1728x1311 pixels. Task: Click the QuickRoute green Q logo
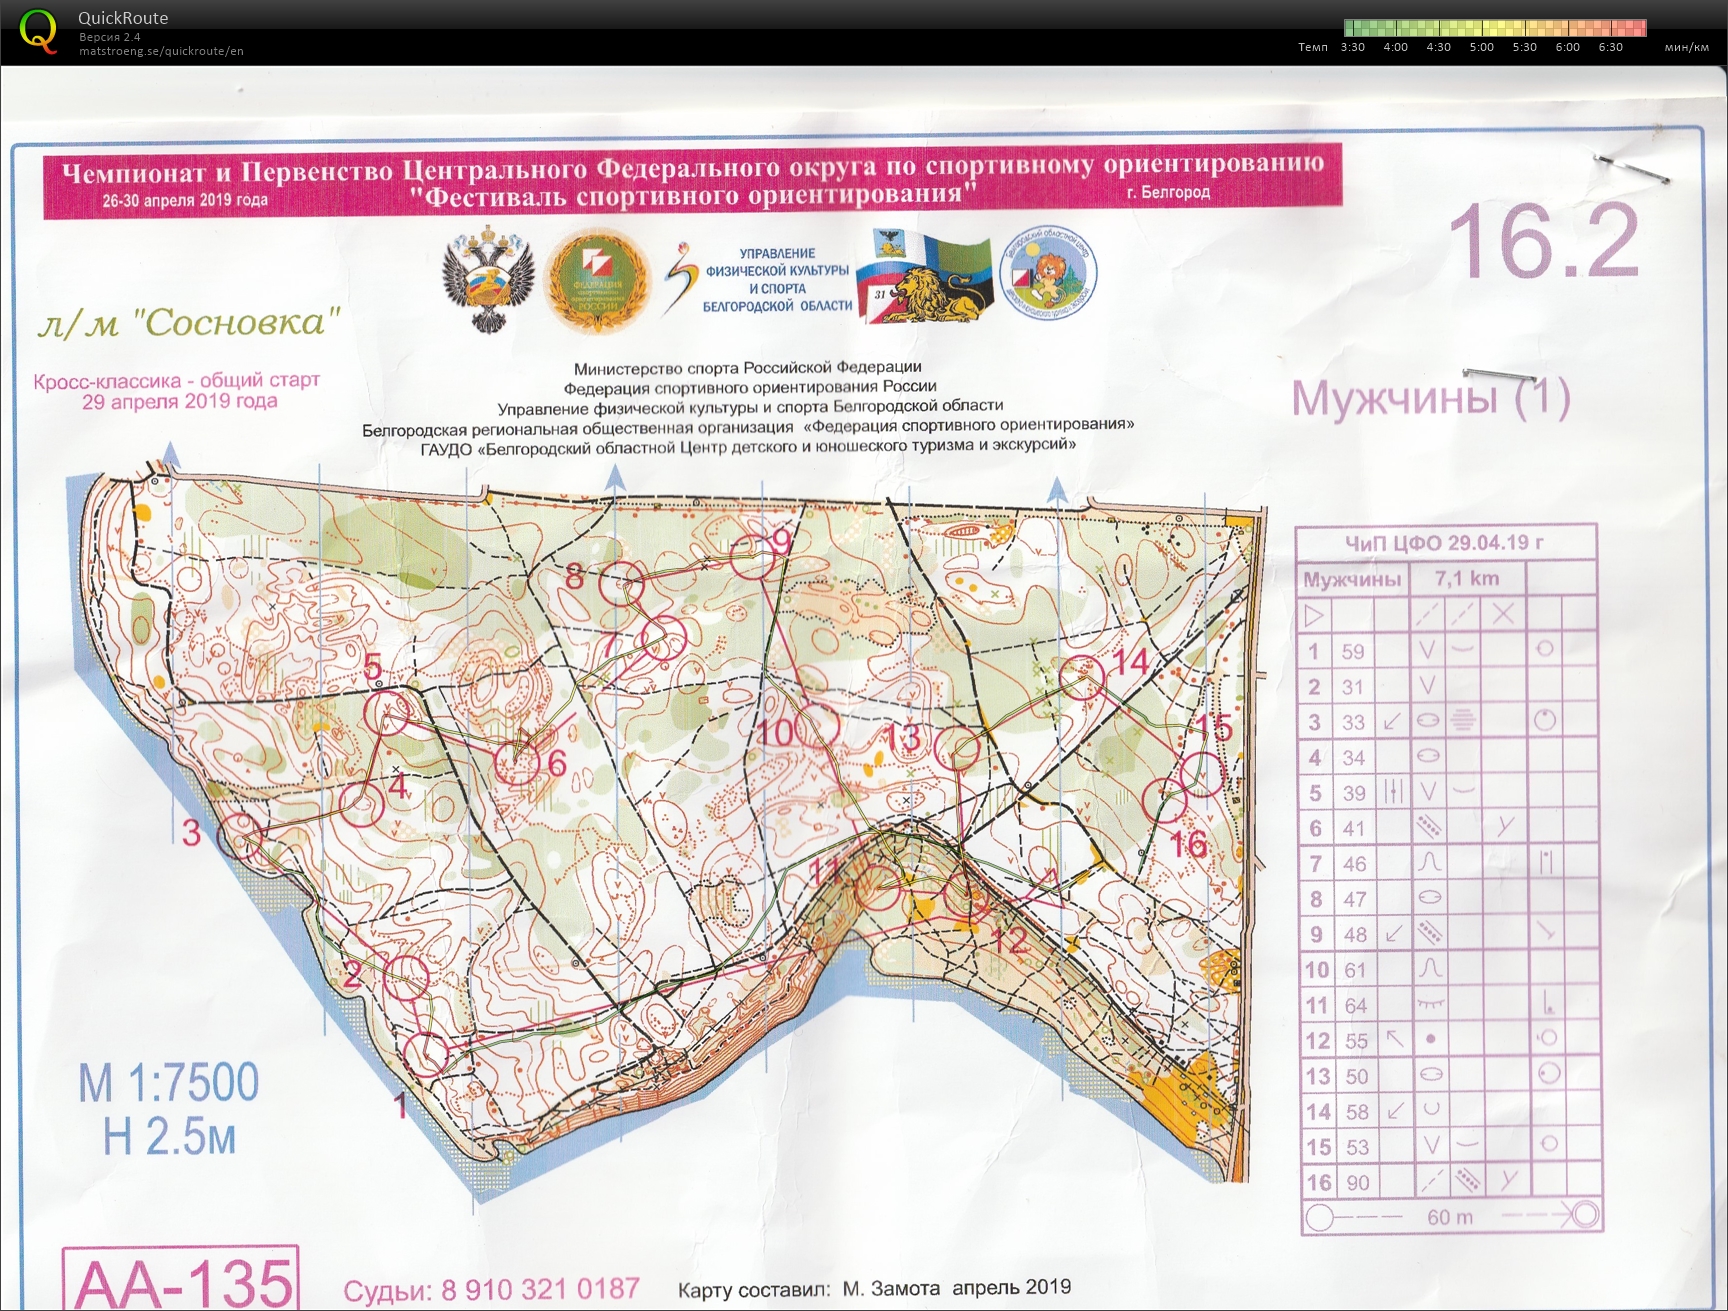click(x=38, y=31)
